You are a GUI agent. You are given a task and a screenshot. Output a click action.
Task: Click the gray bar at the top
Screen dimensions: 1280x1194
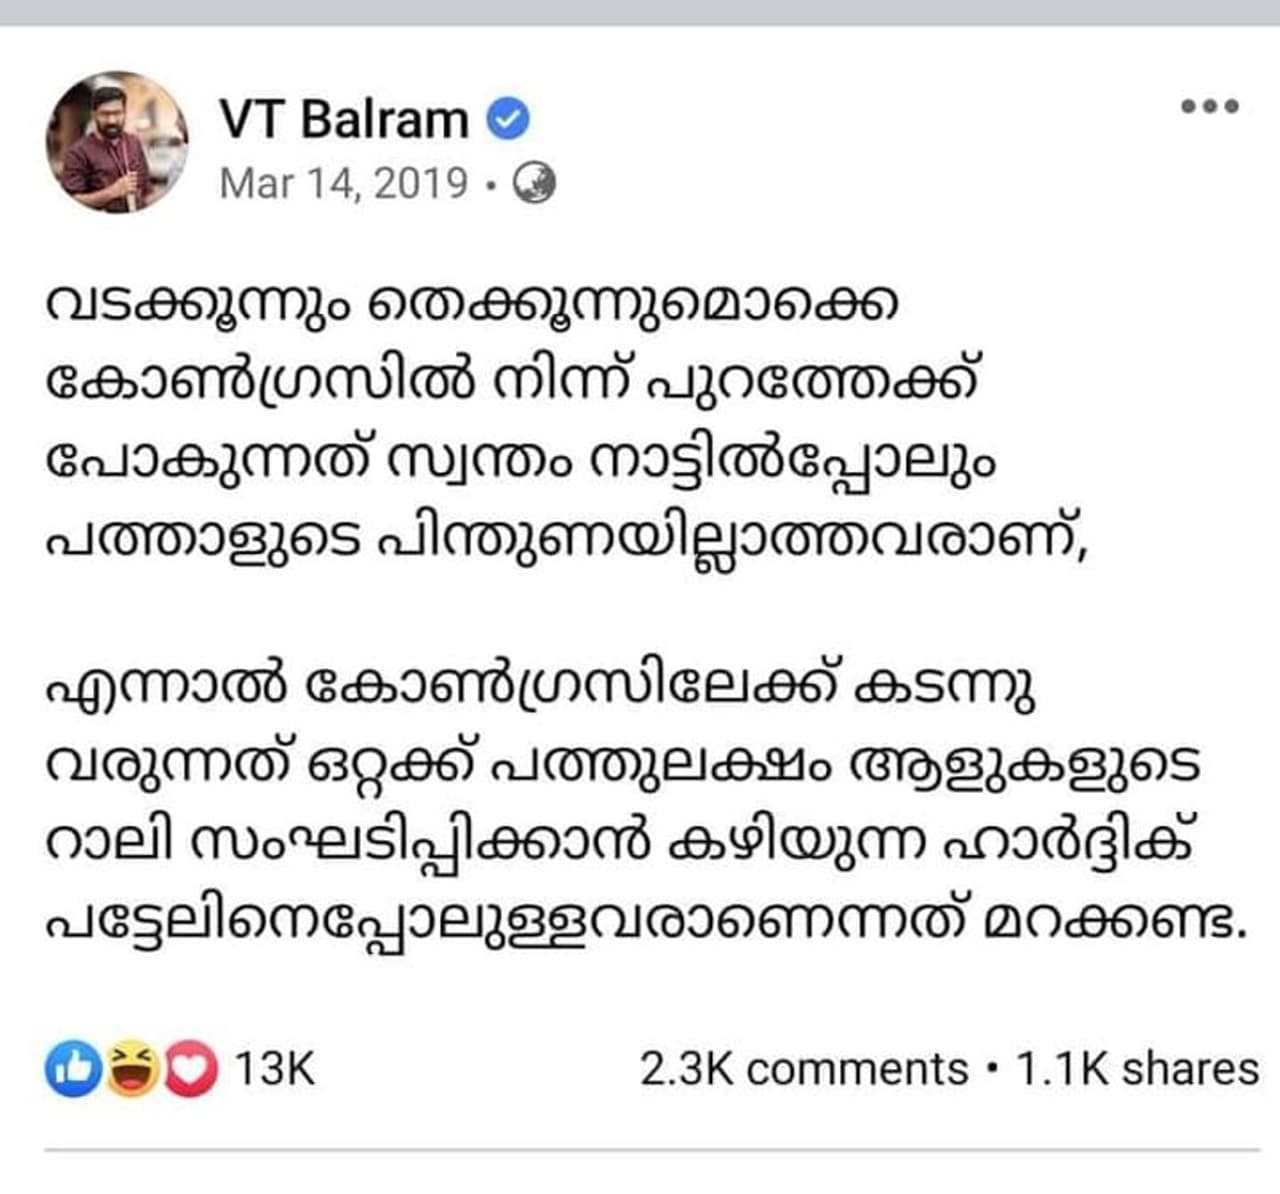(x=640, y=12)
